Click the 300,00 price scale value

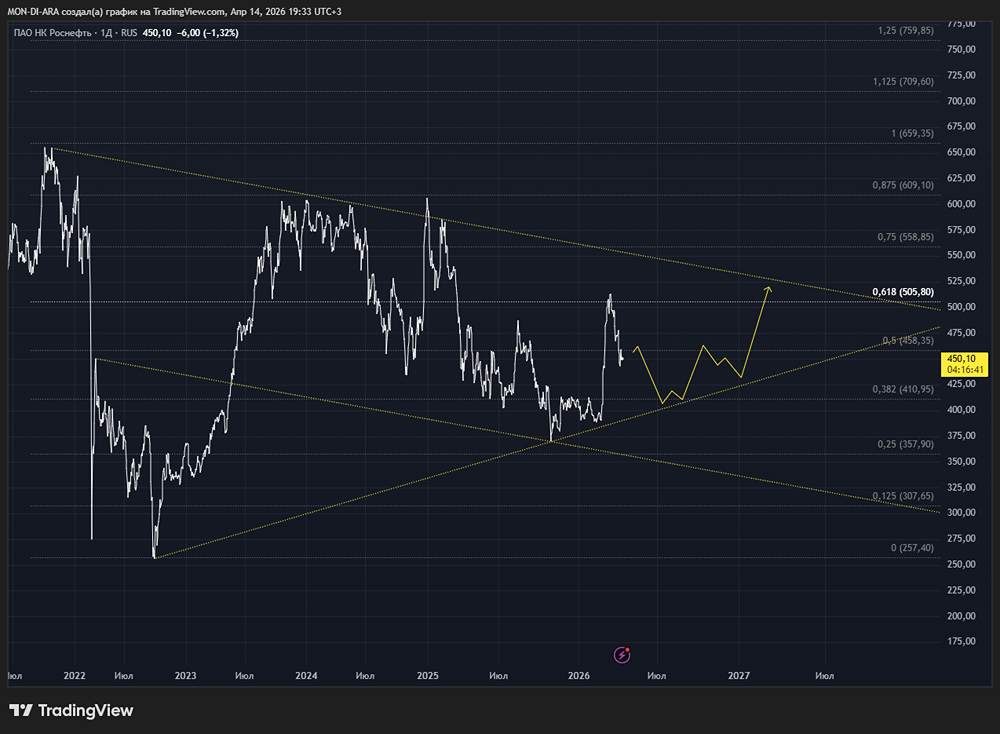(962, 512)
